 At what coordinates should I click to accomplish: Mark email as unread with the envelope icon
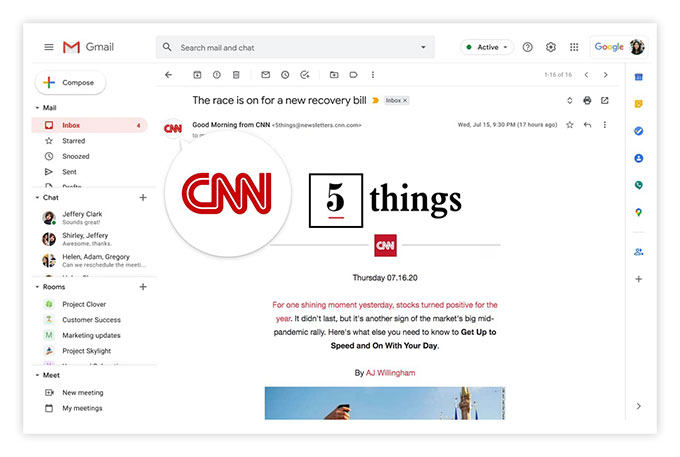[x=265, y=75]
